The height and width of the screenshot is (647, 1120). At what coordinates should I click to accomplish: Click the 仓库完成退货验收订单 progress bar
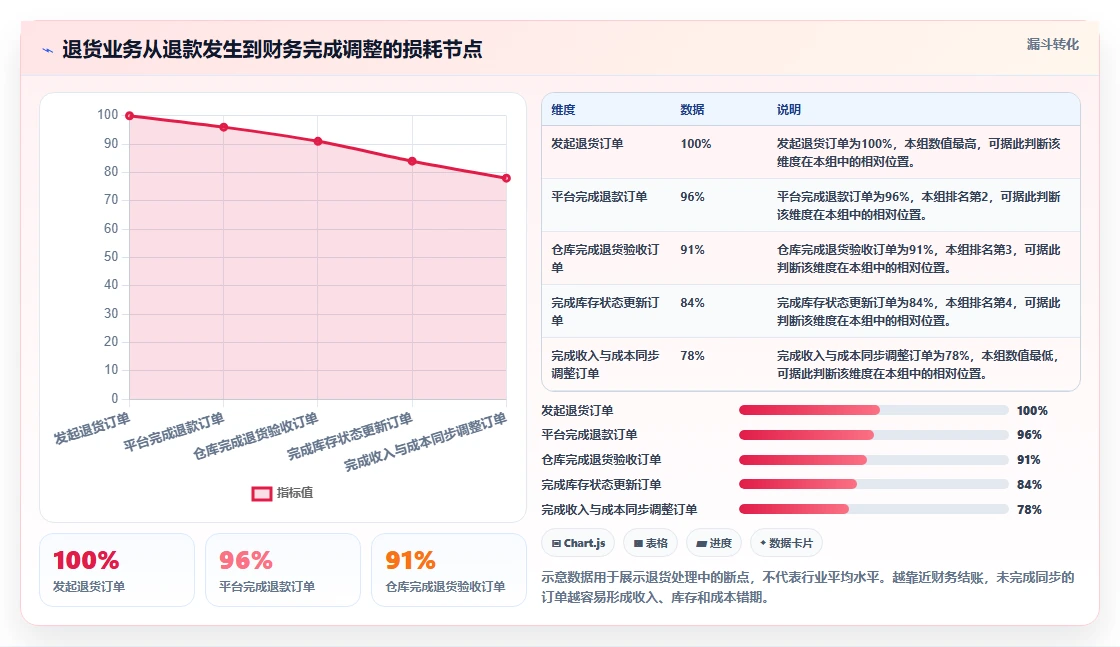[874, 460]
